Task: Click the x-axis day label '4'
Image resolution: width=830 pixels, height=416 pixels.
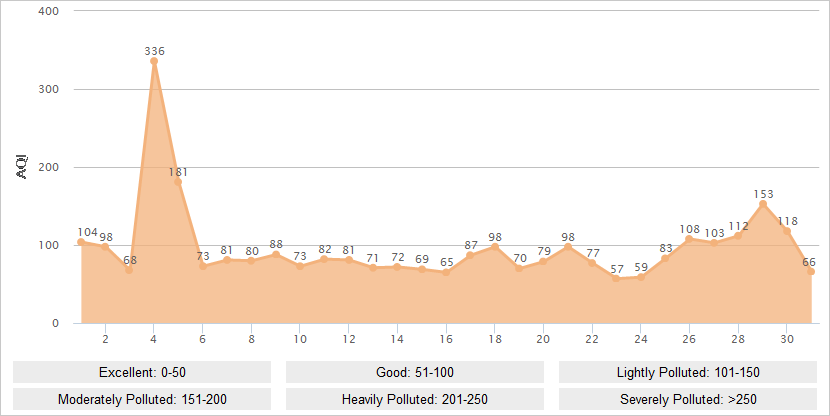Action: (x=154, y=339)
